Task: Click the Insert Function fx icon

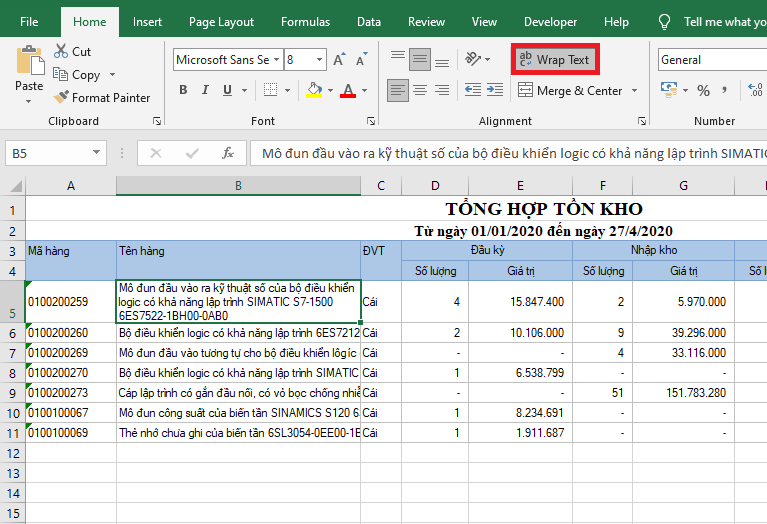Action: click(228, 154)
